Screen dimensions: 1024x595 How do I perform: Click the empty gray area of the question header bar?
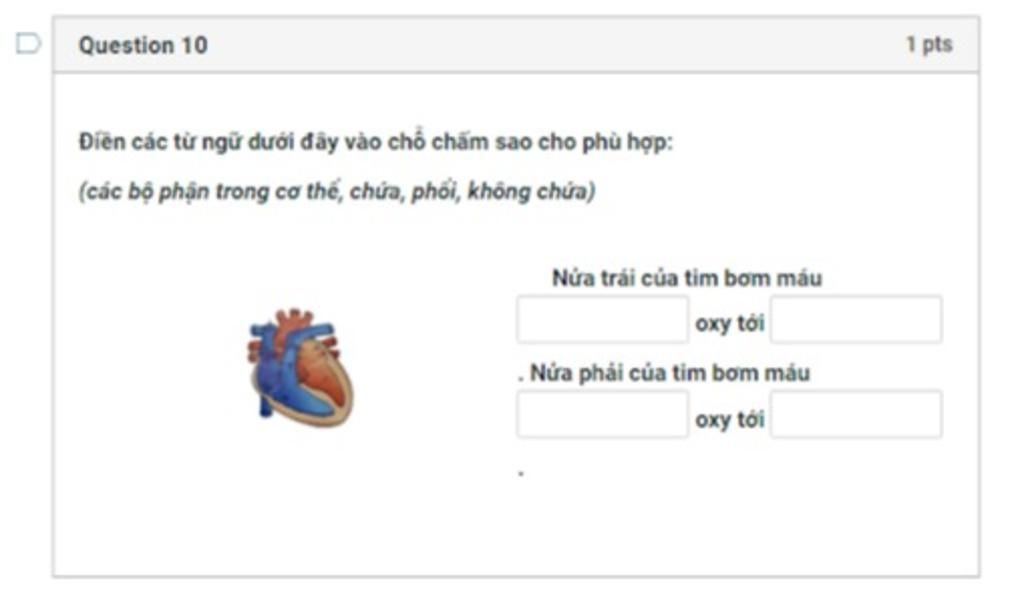coord(555,44)
